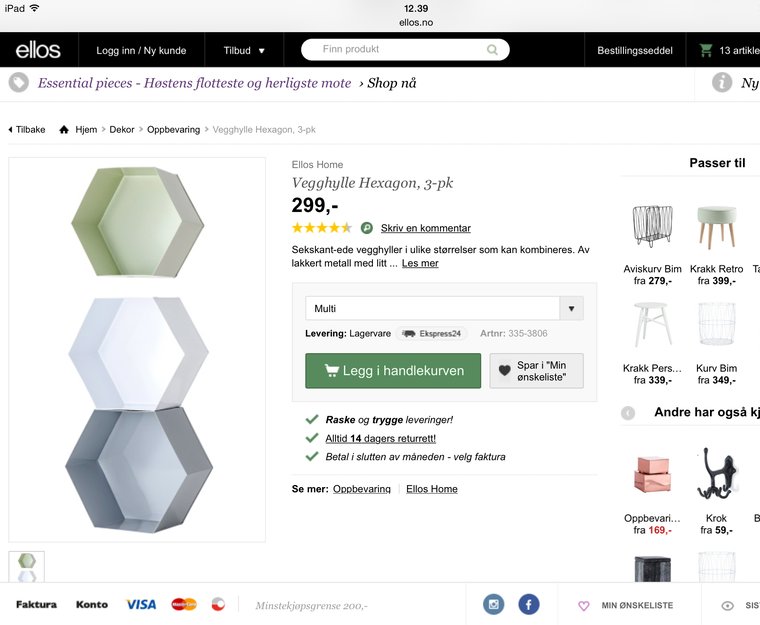Click the heart icon by Min ønskeliste

tap(584, 605)
